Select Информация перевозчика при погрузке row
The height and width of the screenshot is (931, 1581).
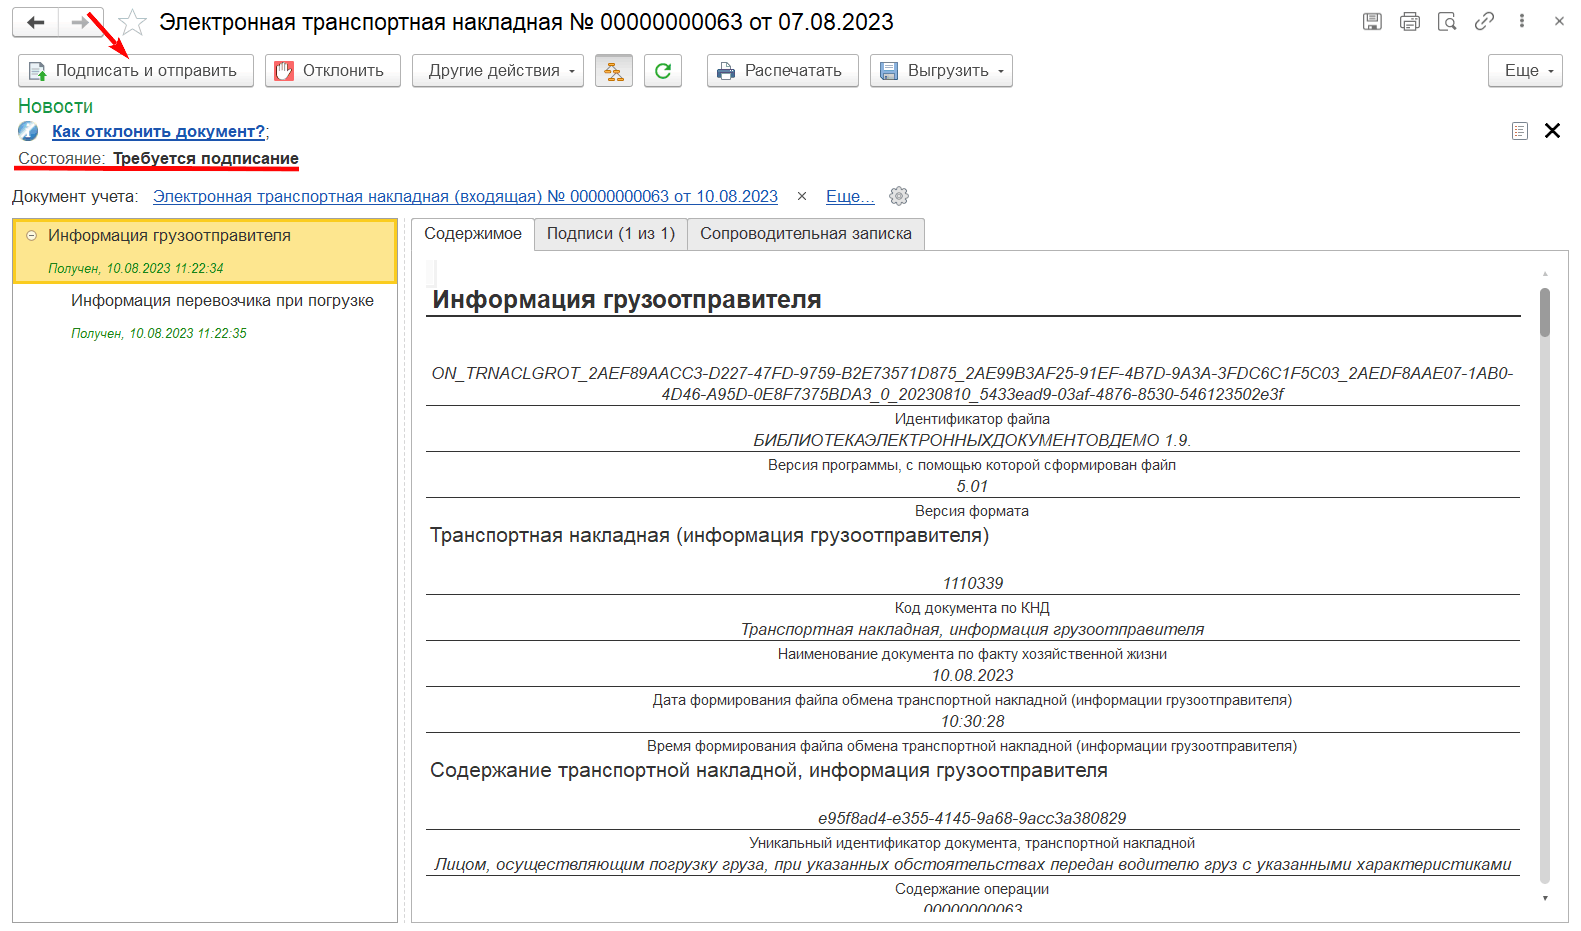point(205,316)
